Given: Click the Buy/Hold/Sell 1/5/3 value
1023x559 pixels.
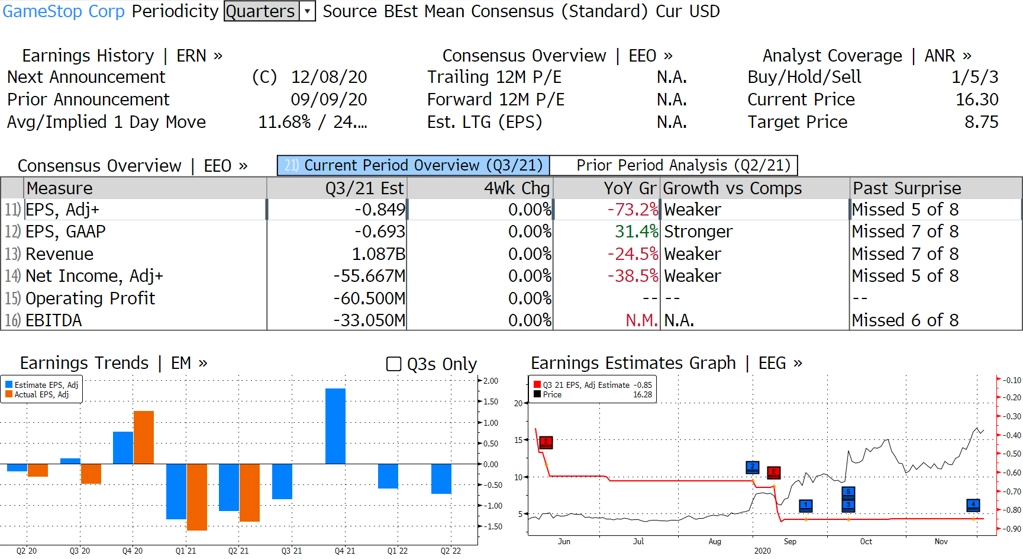Looking at the screenshot, I should point(974,77).
